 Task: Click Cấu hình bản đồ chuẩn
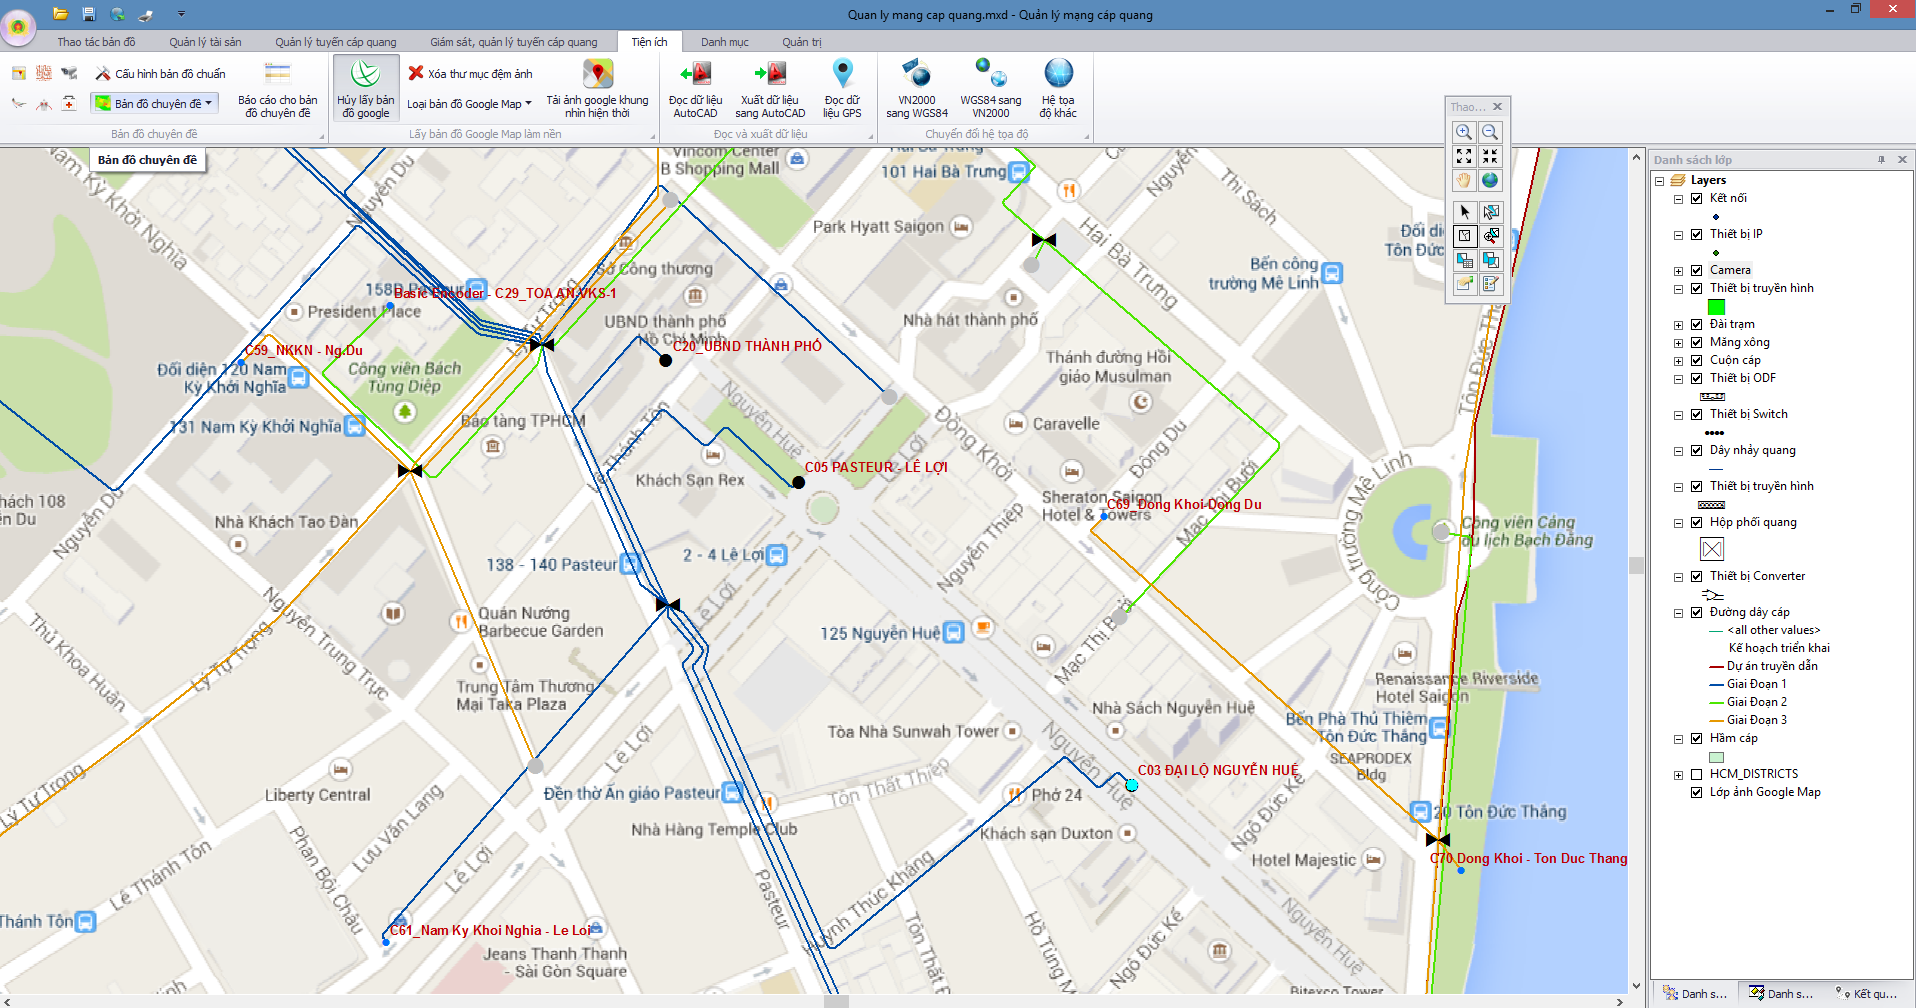160,74
